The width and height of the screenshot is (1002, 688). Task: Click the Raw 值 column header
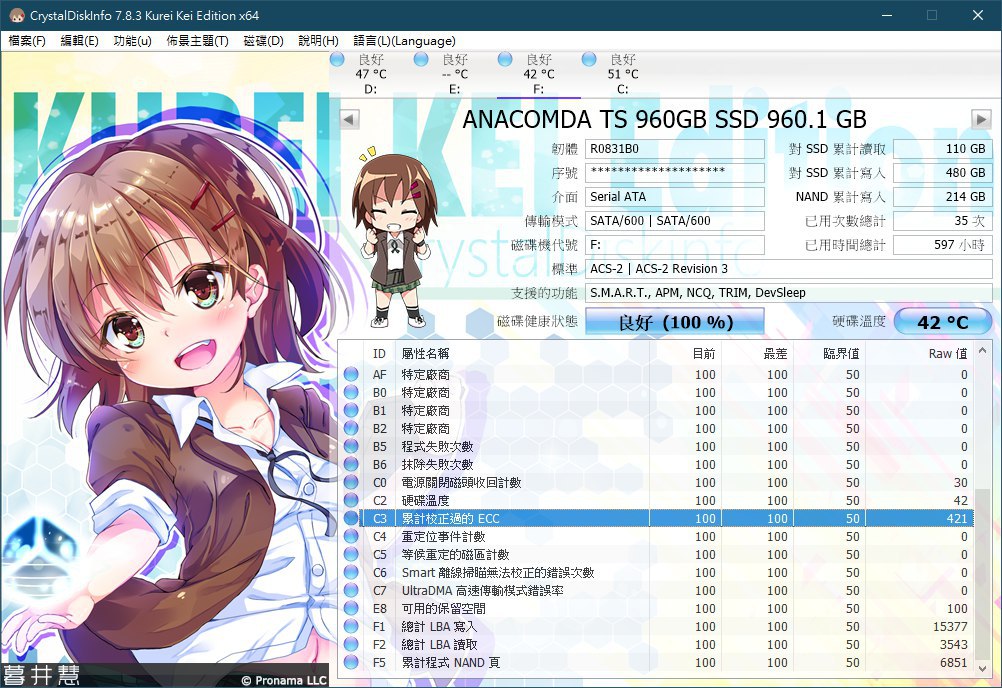(x=919, y=354)
